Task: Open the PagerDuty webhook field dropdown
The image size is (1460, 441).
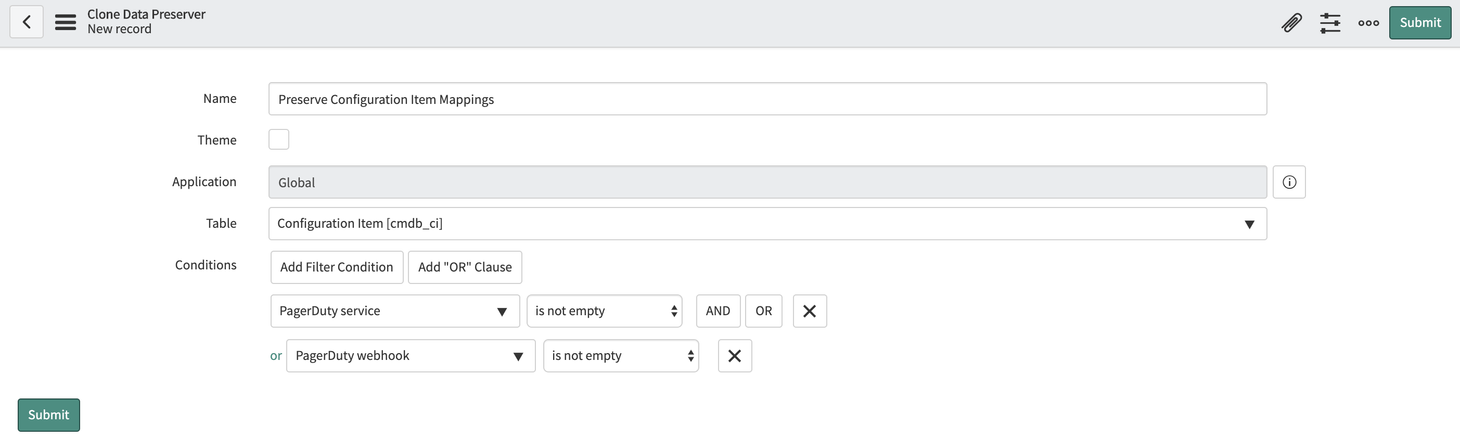Action: tap(411, 356)
